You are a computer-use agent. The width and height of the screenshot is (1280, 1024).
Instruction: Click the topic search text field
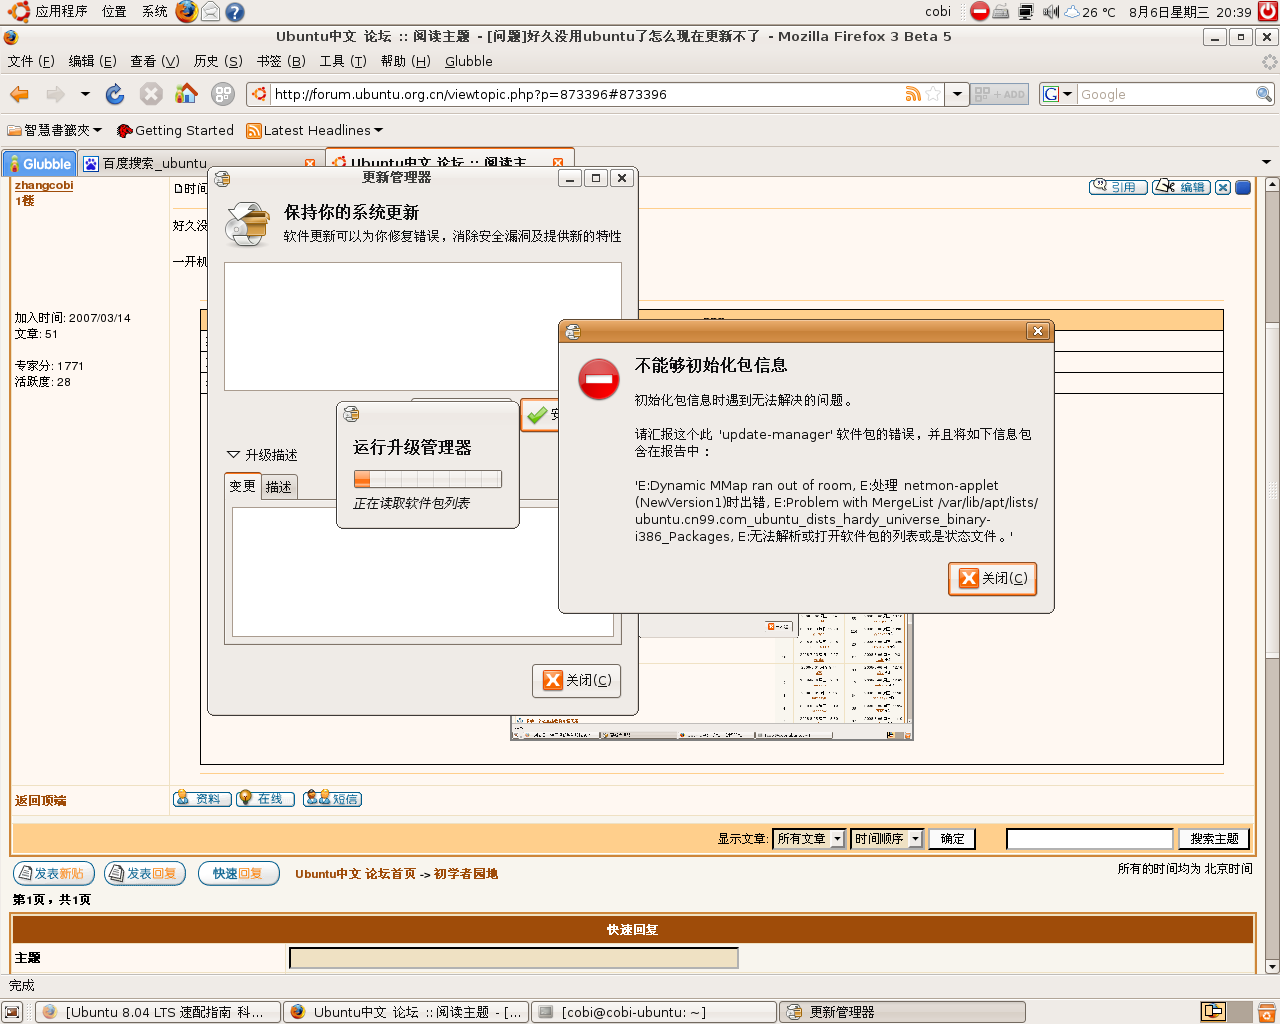pos(1089,839)
